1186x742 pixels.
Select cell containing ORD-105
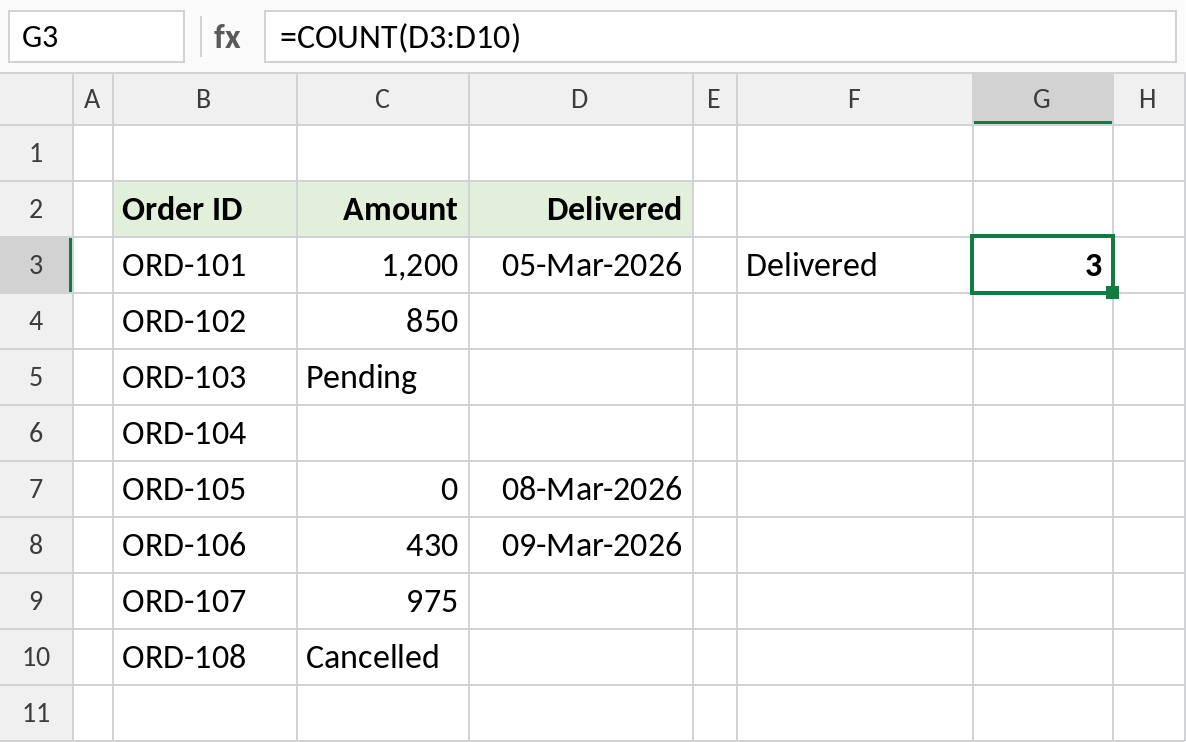click(x=205, y=489)
